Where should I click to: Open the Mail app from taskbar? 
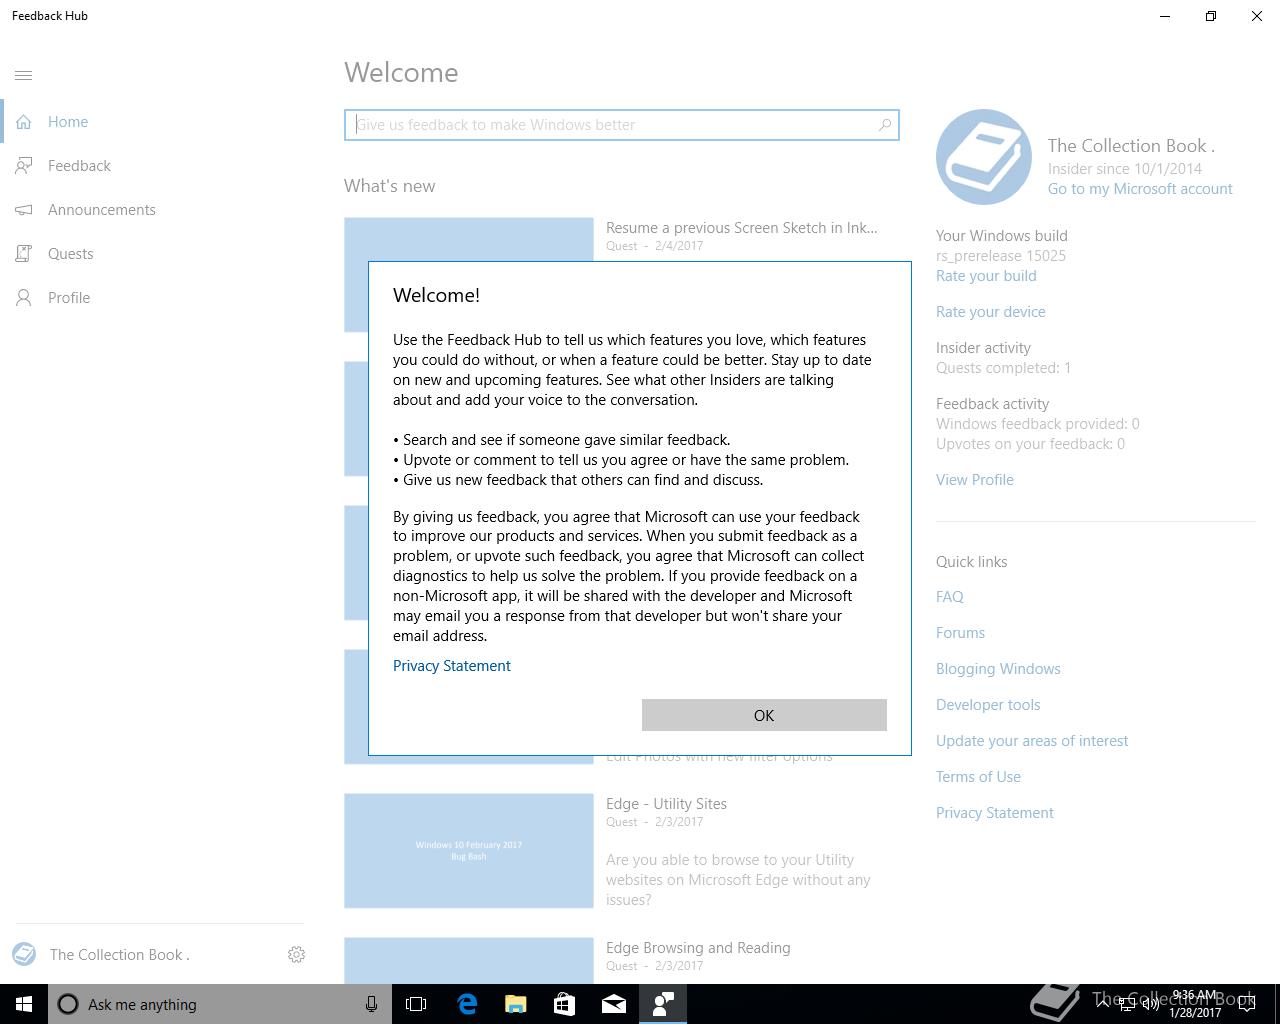614,1004
